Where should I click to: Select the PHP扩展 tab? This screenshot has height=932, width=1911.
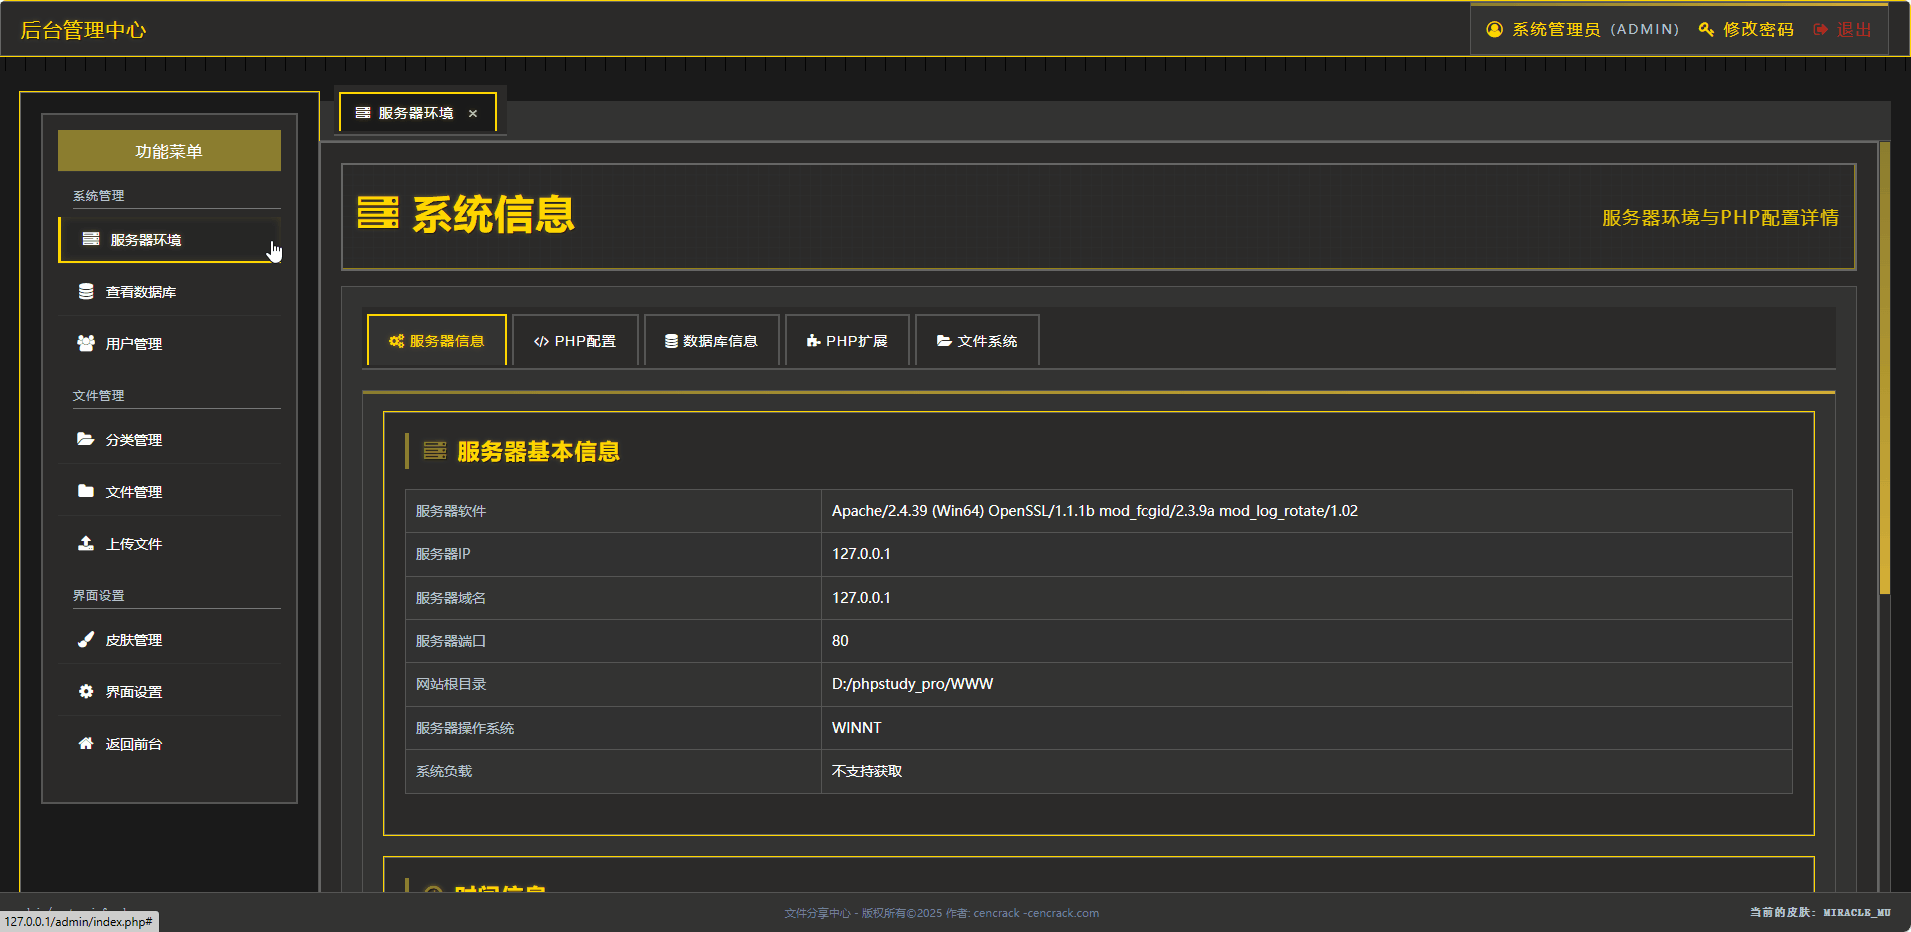point(847,341)
